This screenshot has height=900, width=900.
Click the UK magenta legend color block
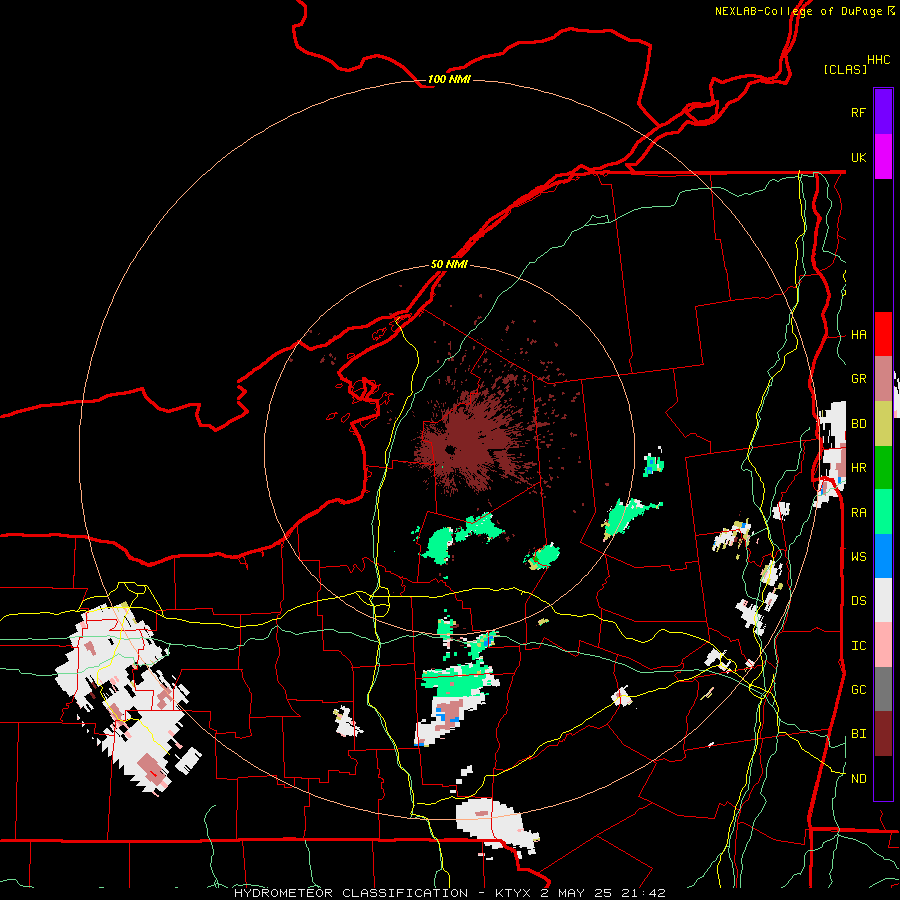click(x=883, y=157)
